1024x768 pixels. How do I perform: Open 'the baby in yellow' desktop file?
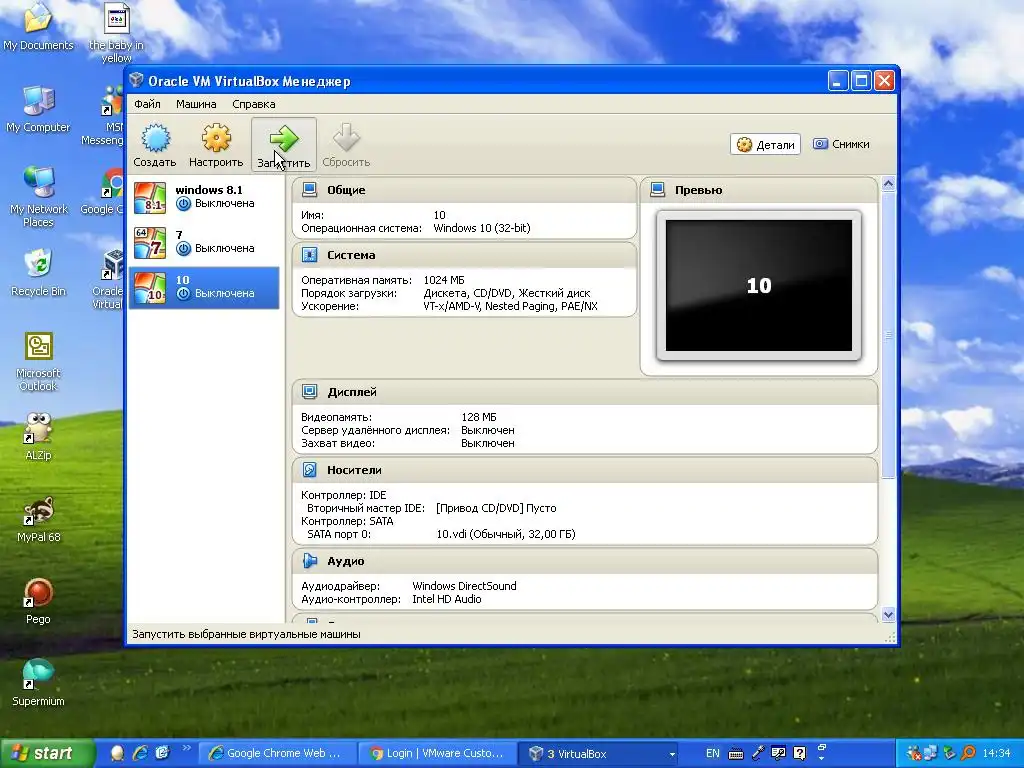pos(116,33)
